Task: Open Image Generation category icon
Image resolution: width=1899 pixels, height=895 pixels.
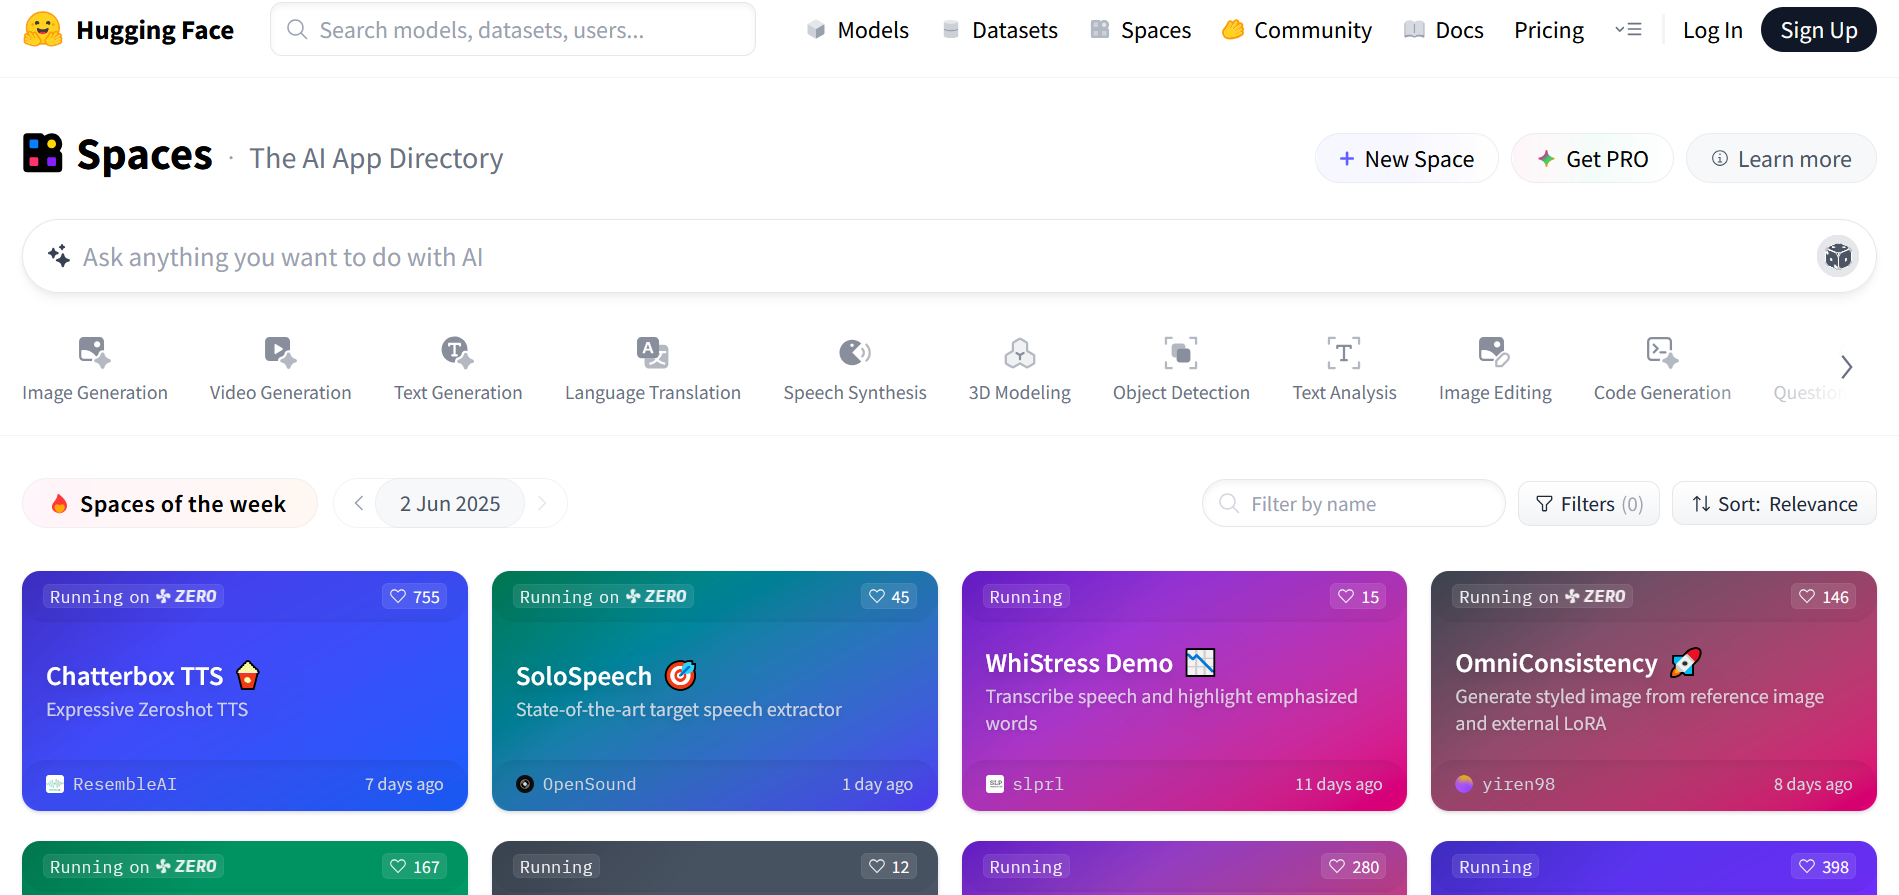Action: pyautogui.click(x=94, y=352)
